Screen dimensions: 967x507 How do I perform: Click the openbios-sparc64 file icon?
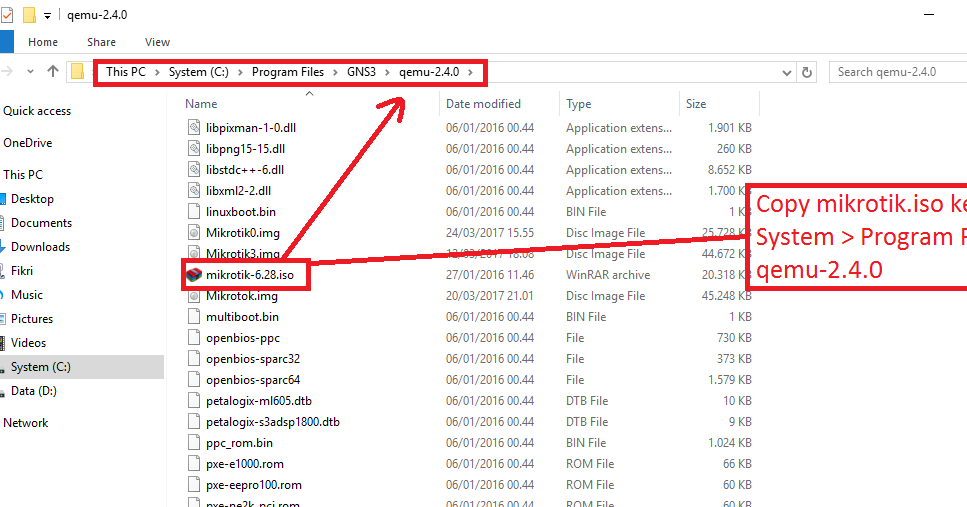point(194,379)
